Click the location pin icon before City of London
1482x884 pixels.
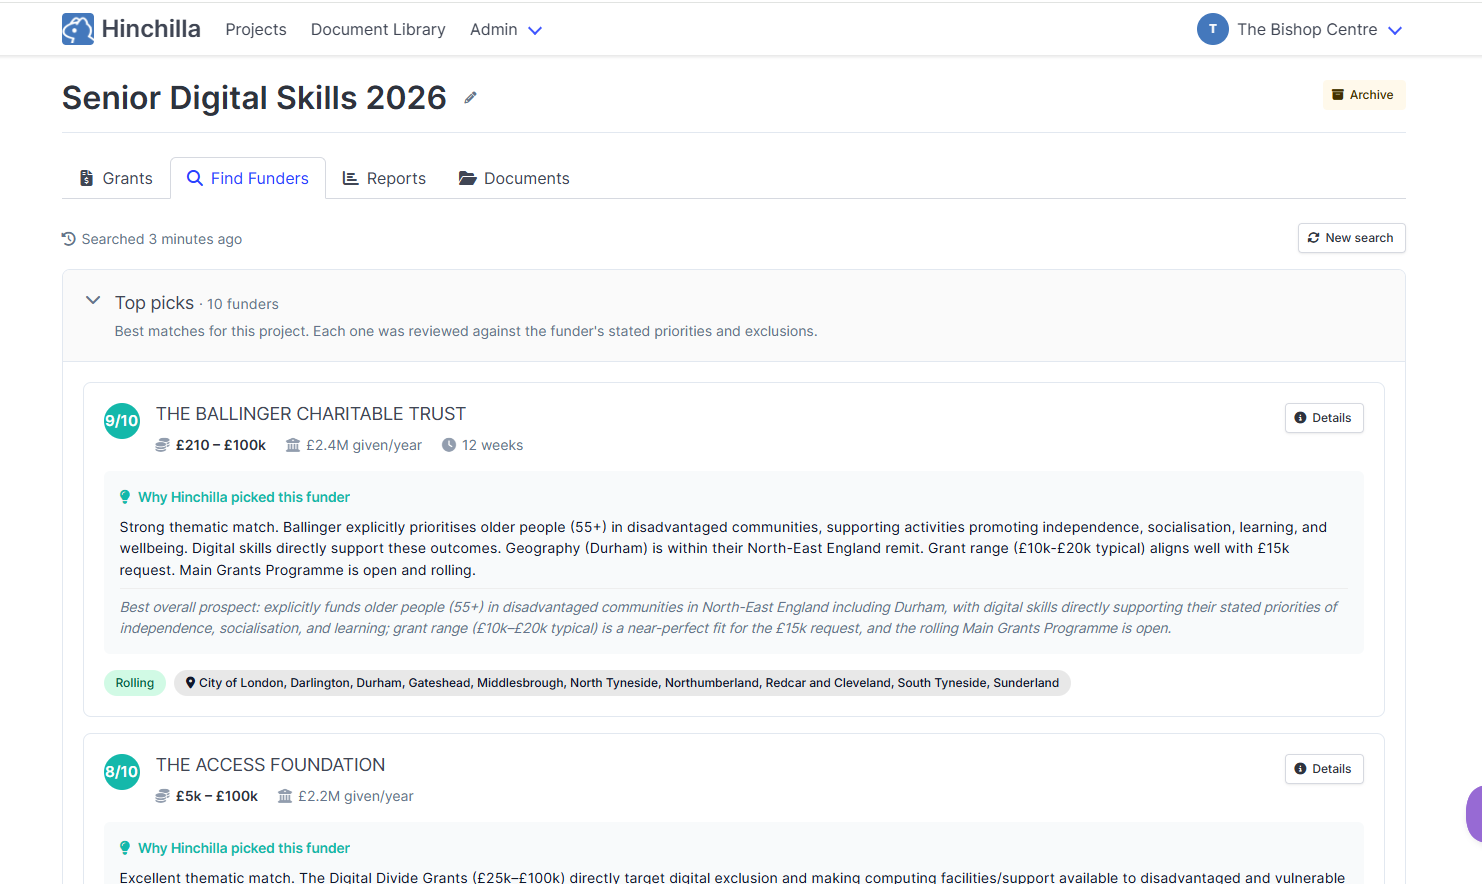(190, 683)
